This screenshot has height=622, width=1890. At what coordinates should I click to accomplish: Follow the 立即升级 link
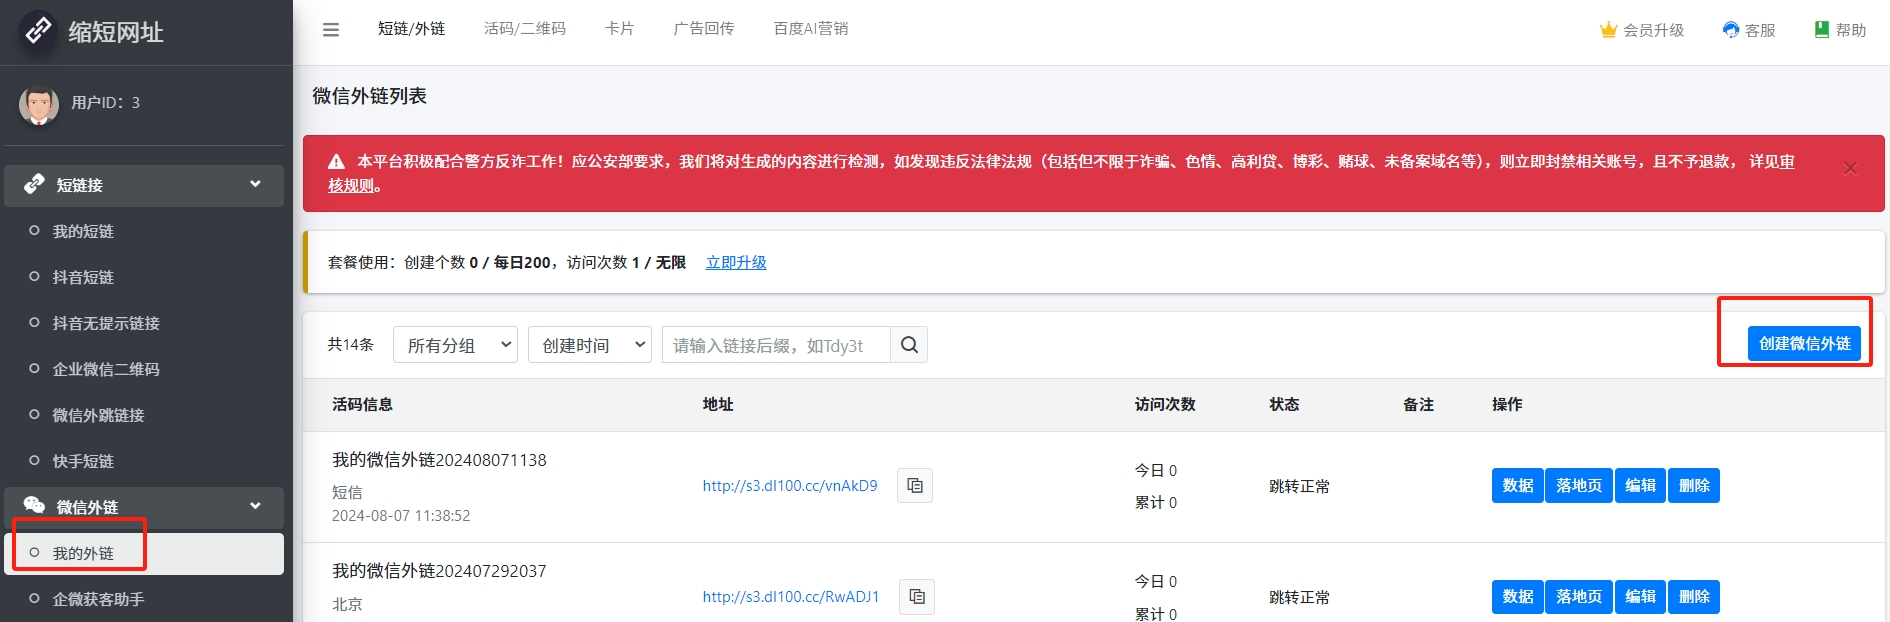(x=736, y=262)
